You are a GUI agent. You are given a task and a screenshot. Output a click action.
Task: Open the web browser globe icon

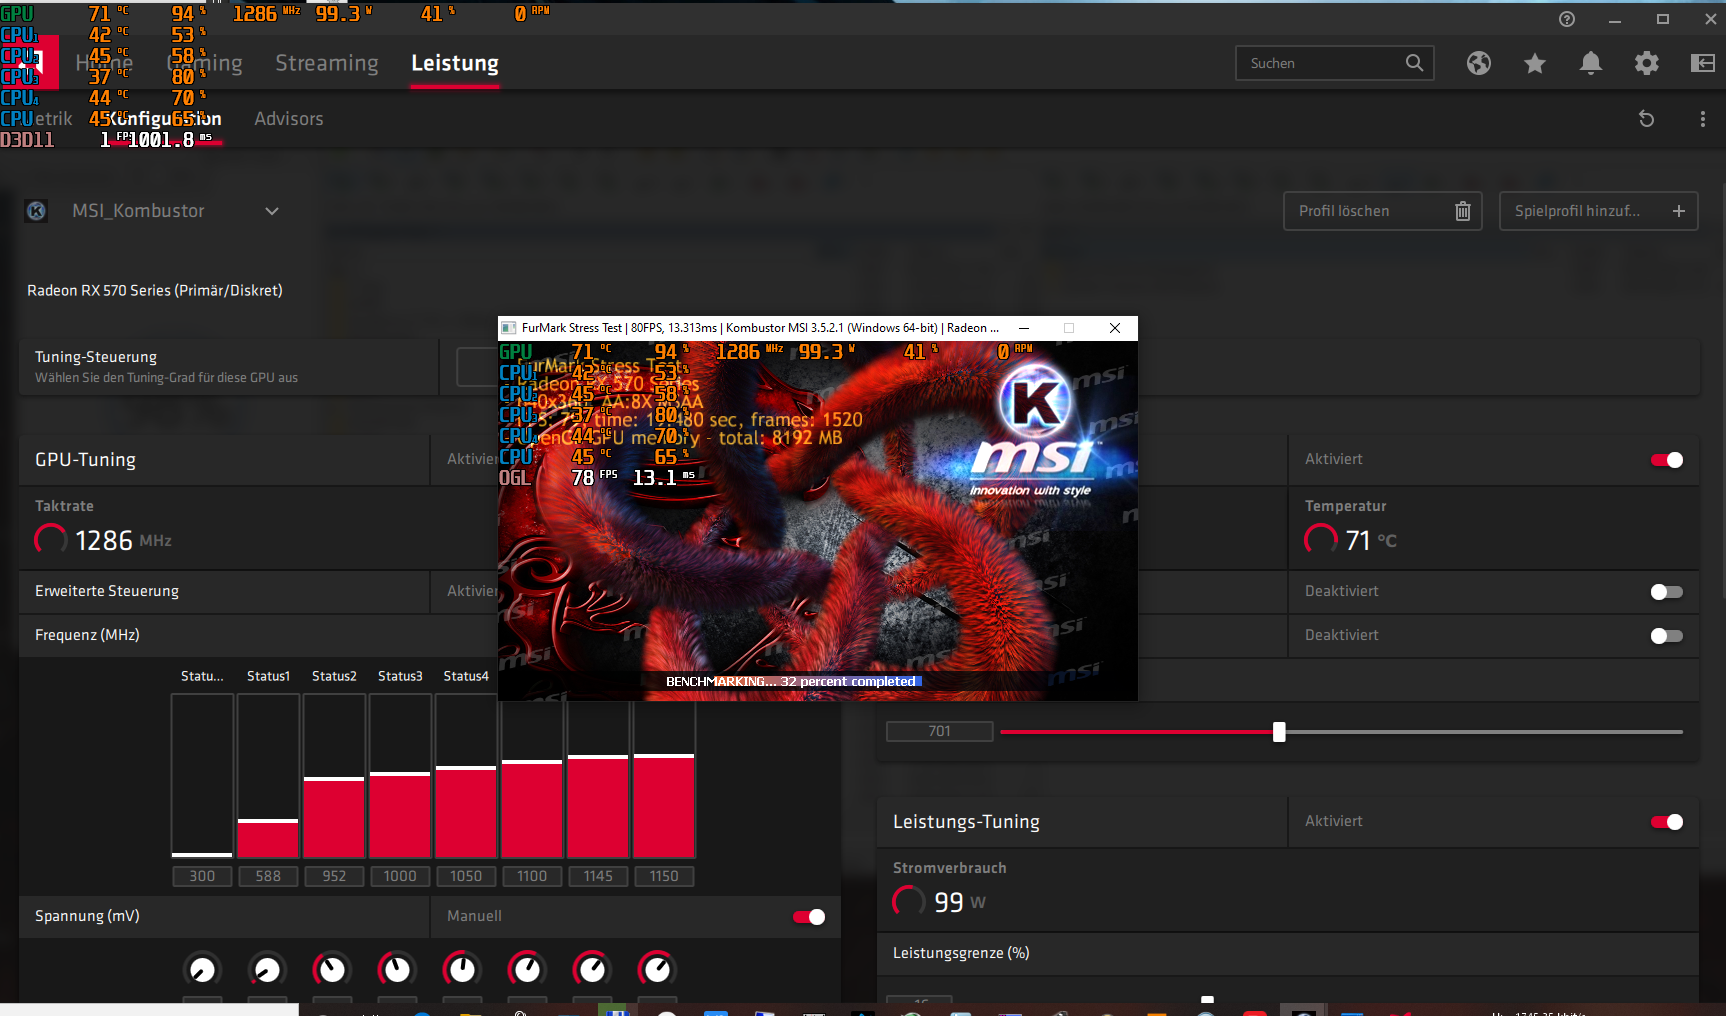pyautogui.click(x=1479, y=63)
